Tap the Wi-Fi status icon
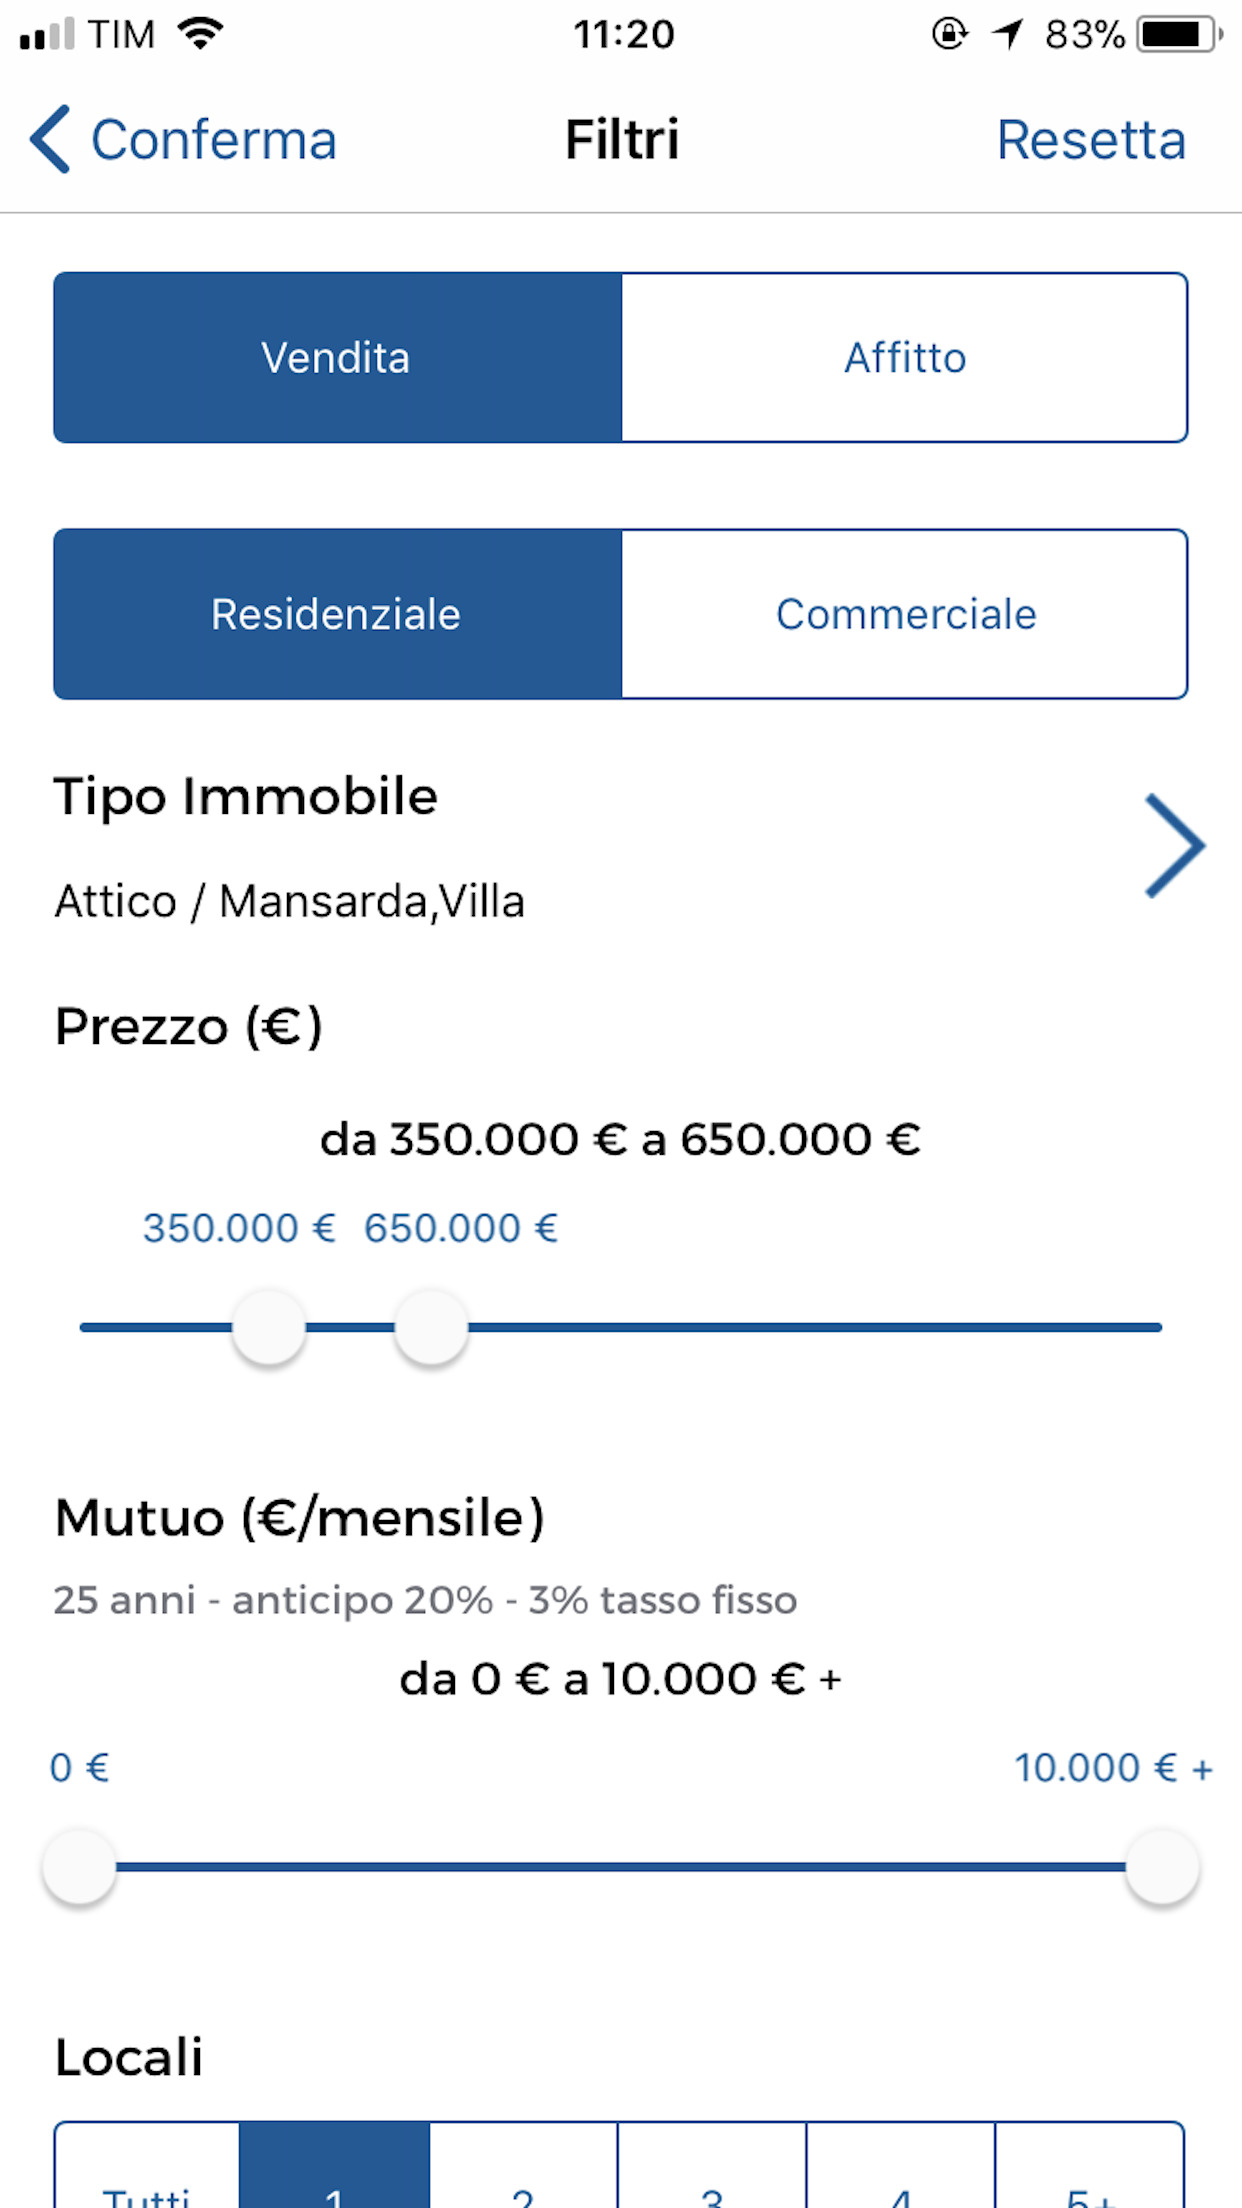This screenshot has height=2208, width=1242. click(200, 34)
